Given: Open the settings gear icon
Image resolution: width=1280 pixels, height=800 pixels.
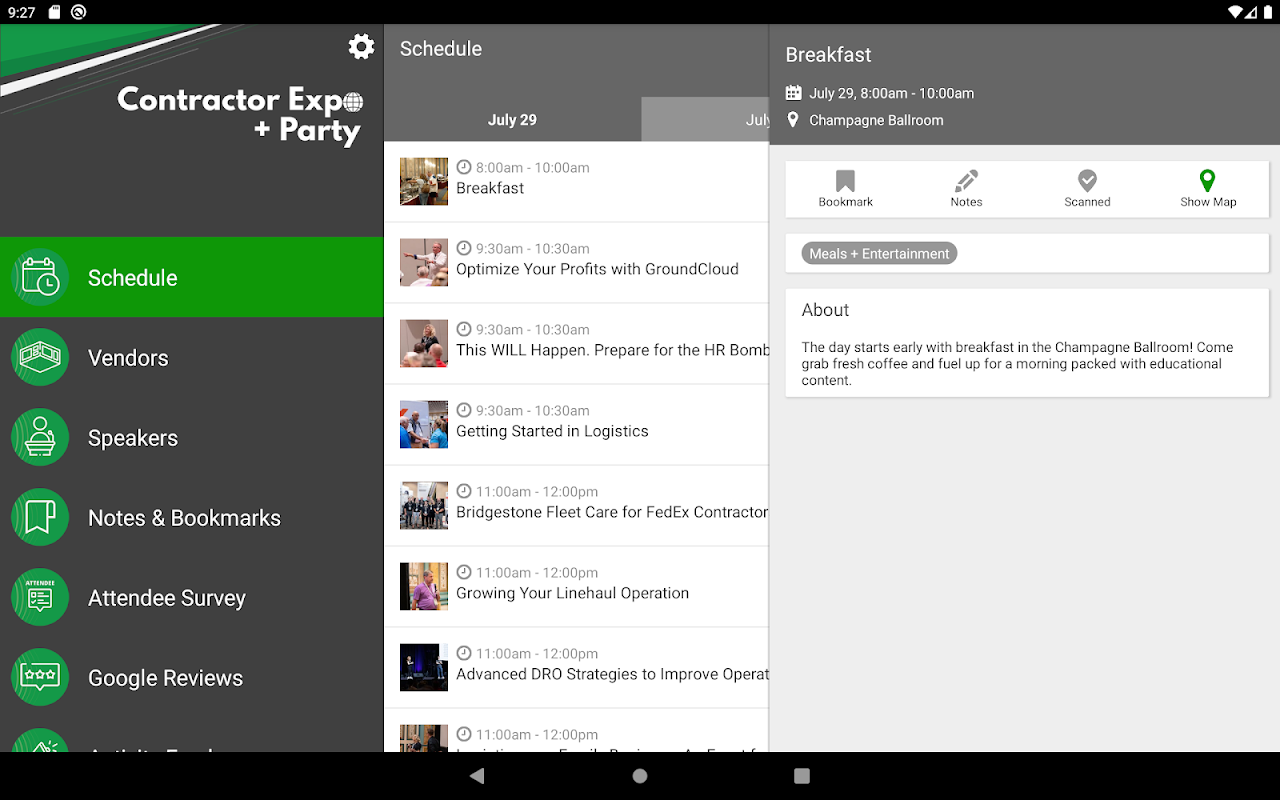Looking at the screenshot, I should point(361,47).
